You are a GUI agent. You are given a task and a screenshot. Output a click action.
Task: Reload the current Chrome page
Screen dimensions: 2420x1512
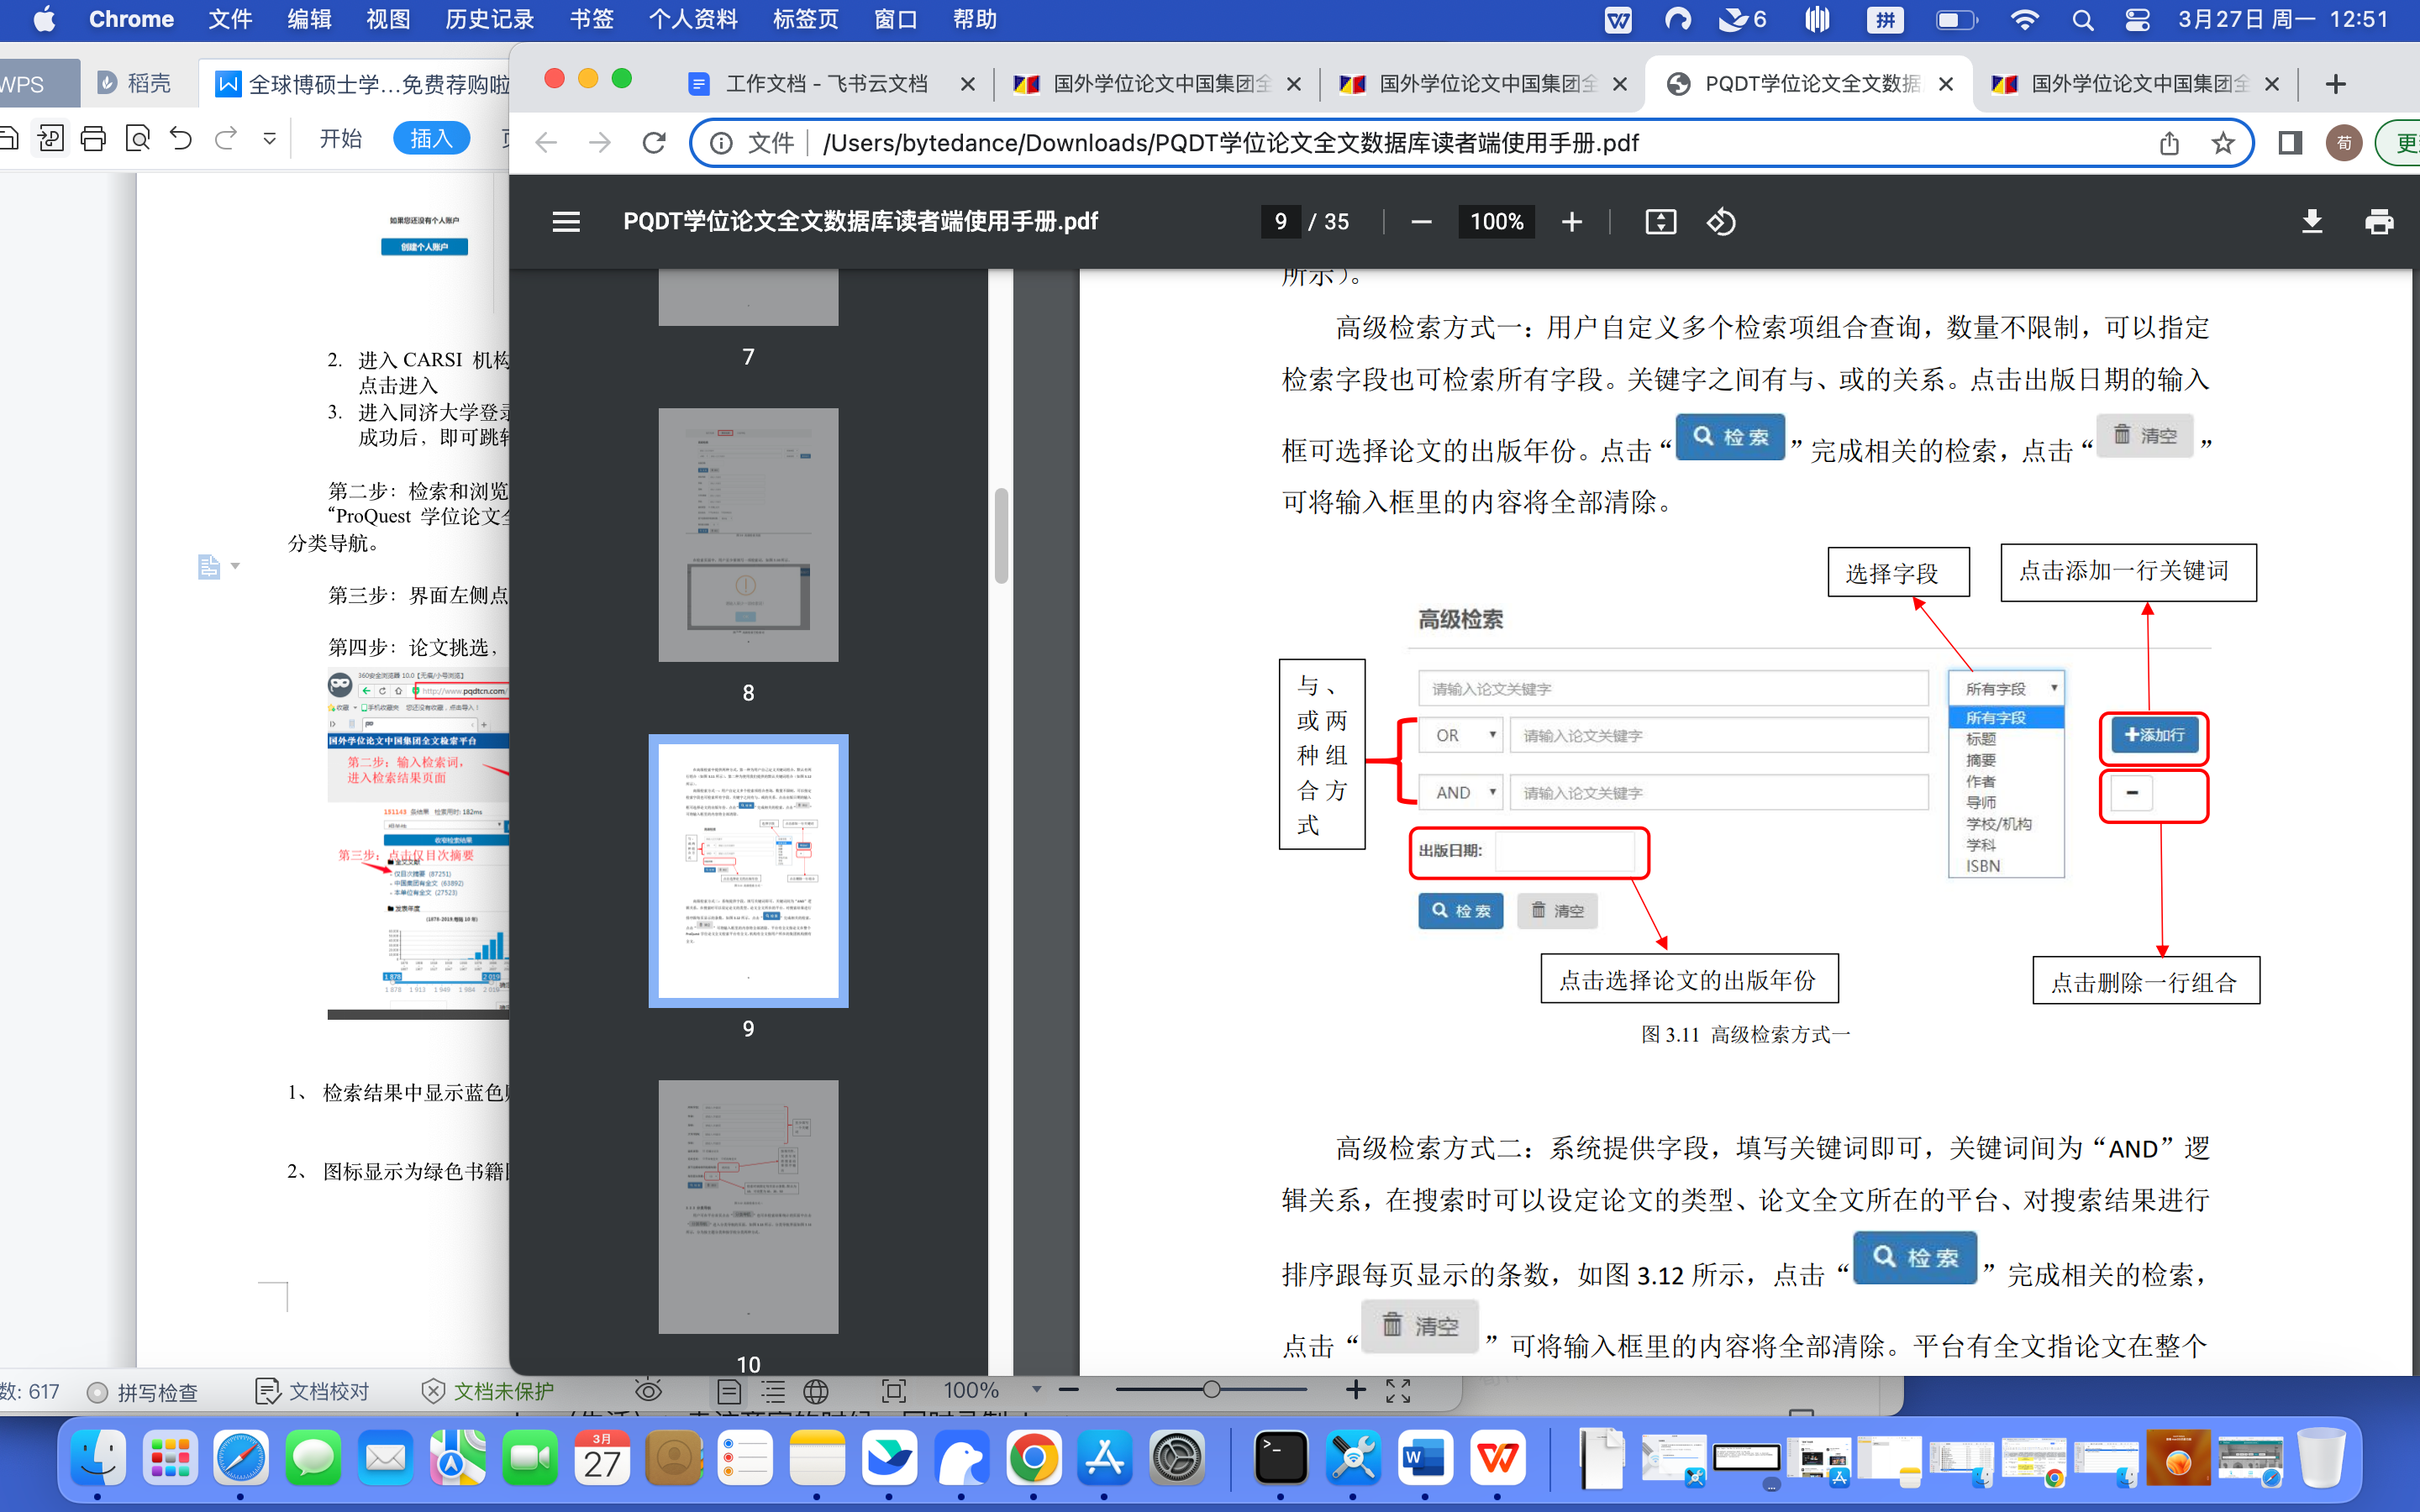click(x=654, y=143)
